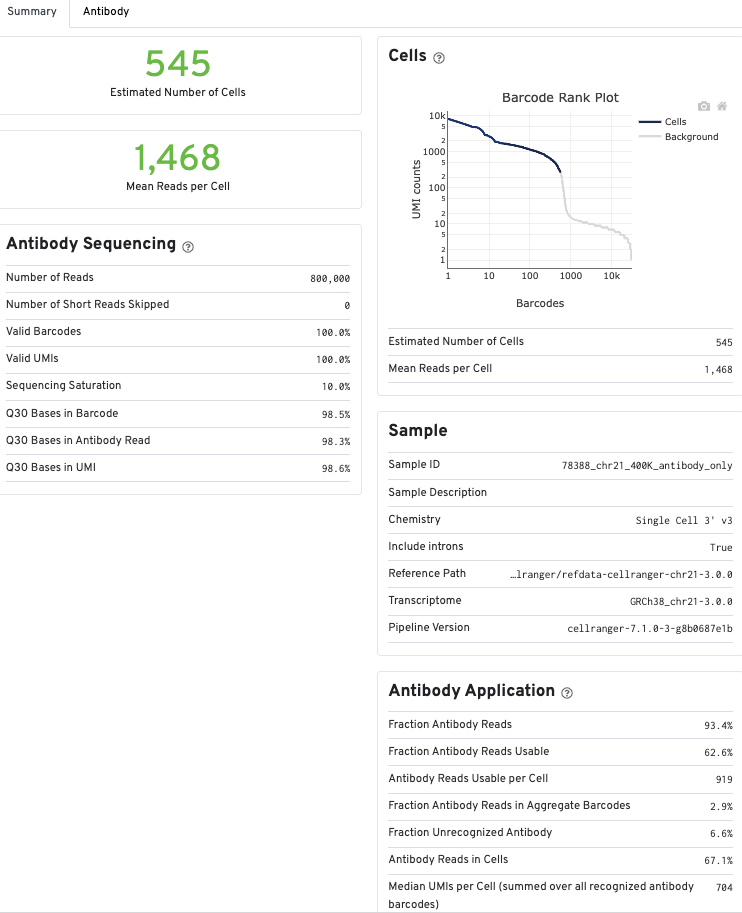Click the Fraction Antibody Reads row
Image resolution: width=742 pixels, height=913 pixels.
coord(560,725)
